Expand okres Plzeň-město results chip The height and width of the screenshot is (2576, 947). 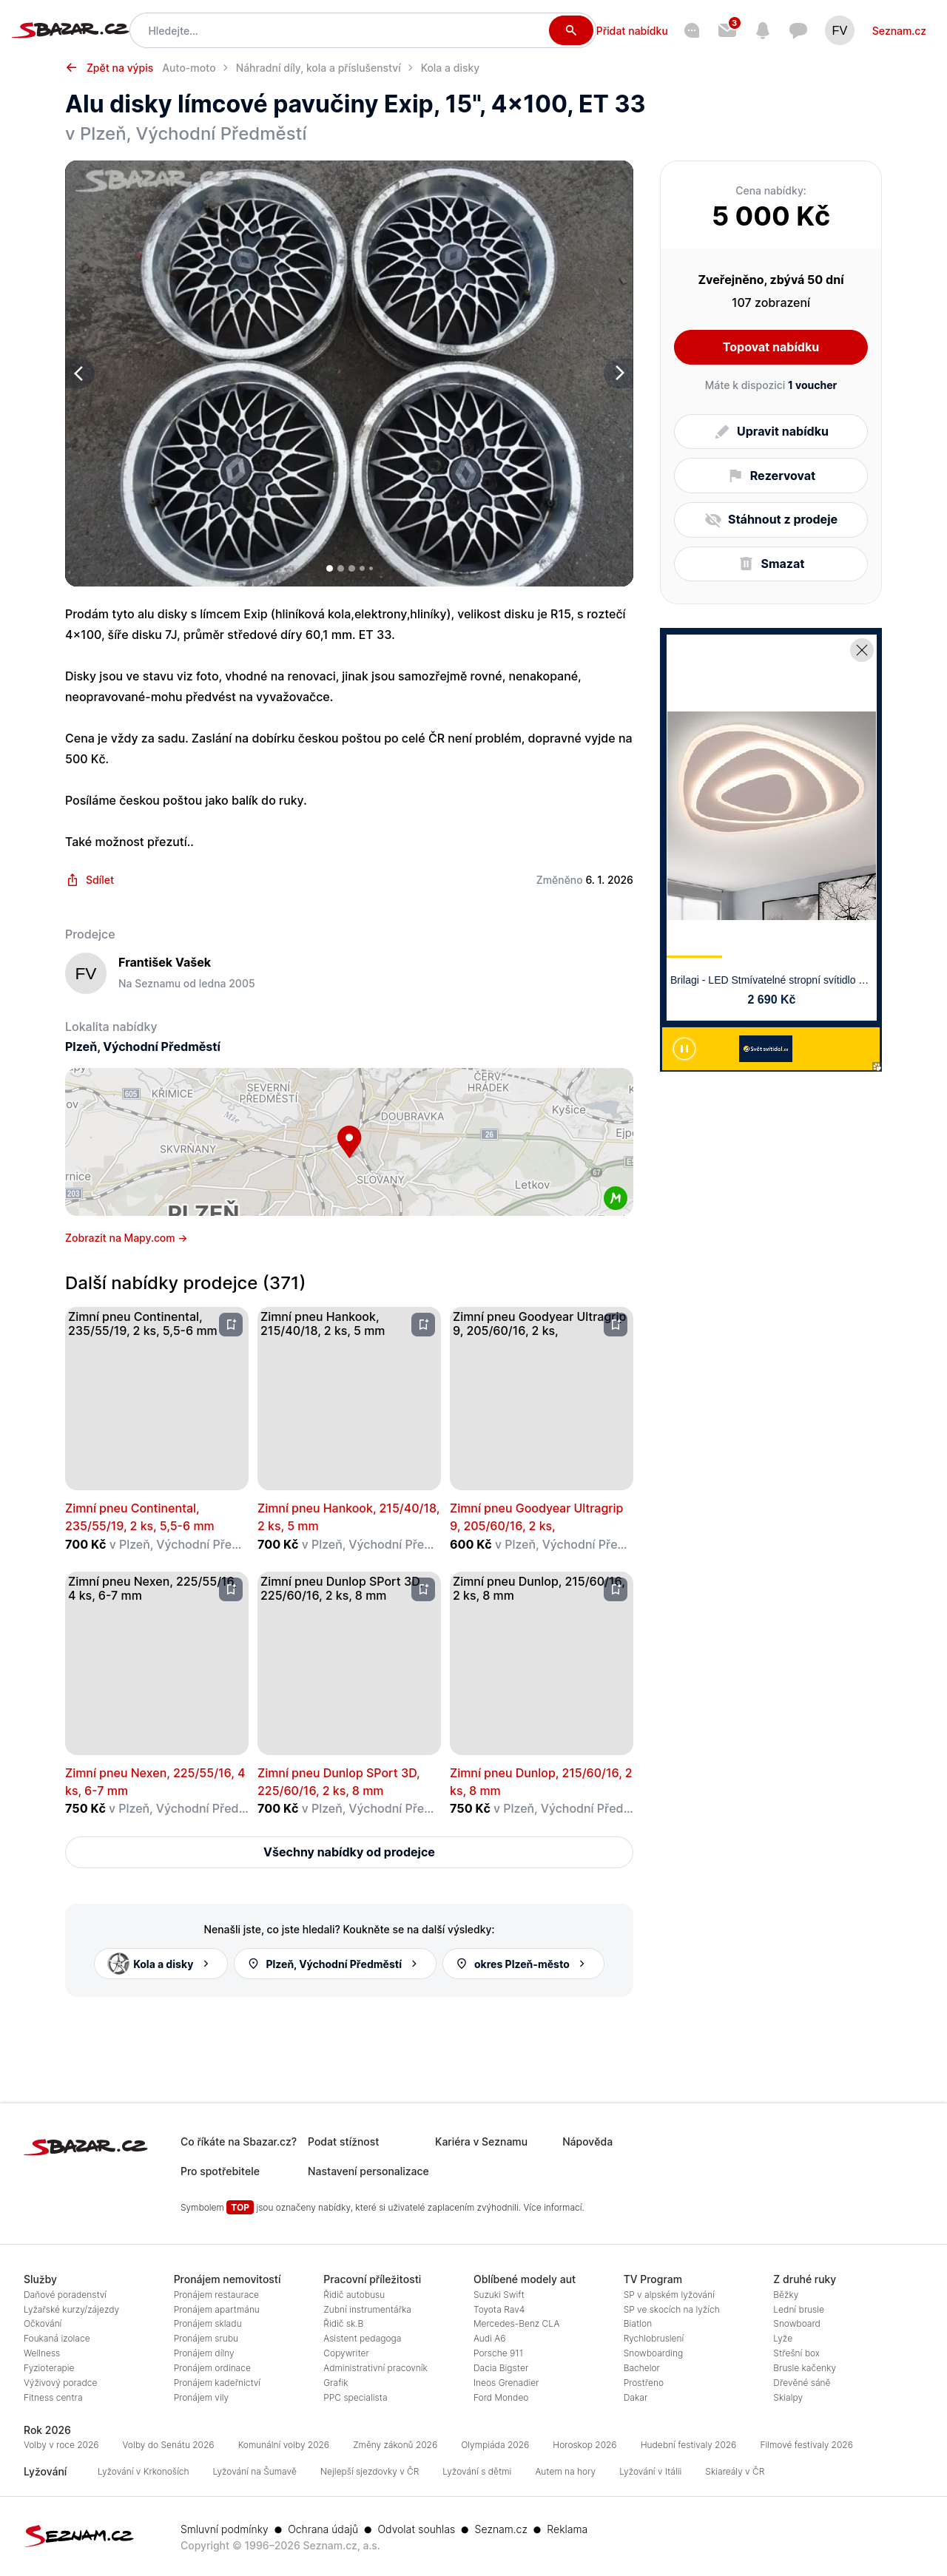click(x=522, y=1963)
